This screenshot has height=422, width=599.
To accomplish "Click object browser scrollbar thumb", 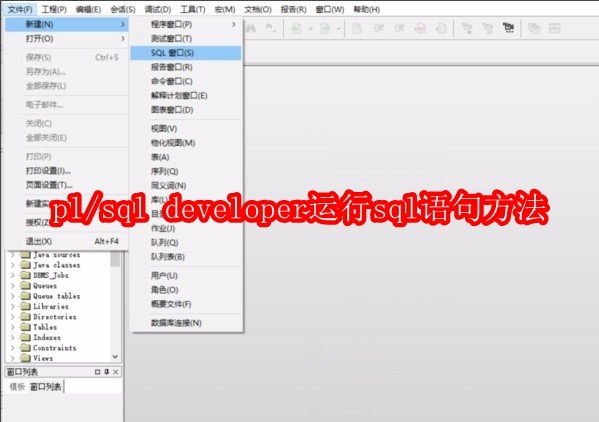I will point(115,259).
